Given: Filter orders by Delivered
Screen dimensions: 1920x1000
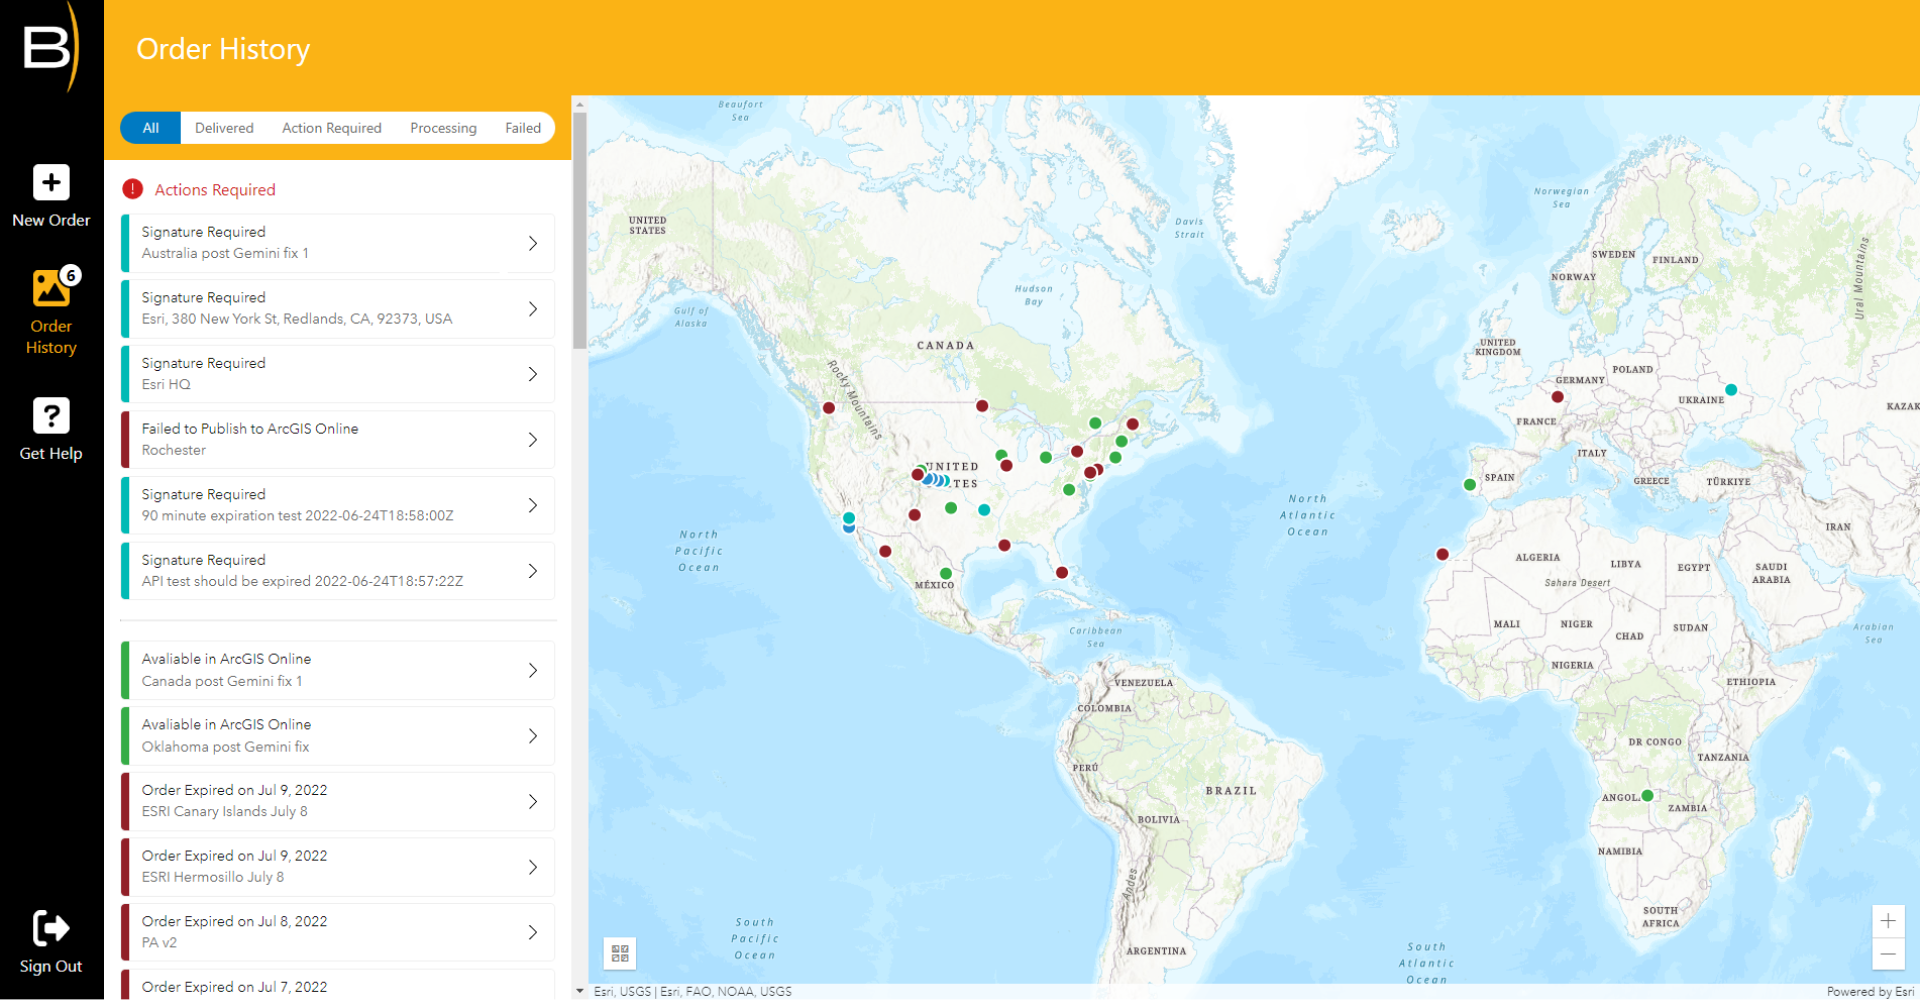Looking at the screenshot, I should 224,128.
